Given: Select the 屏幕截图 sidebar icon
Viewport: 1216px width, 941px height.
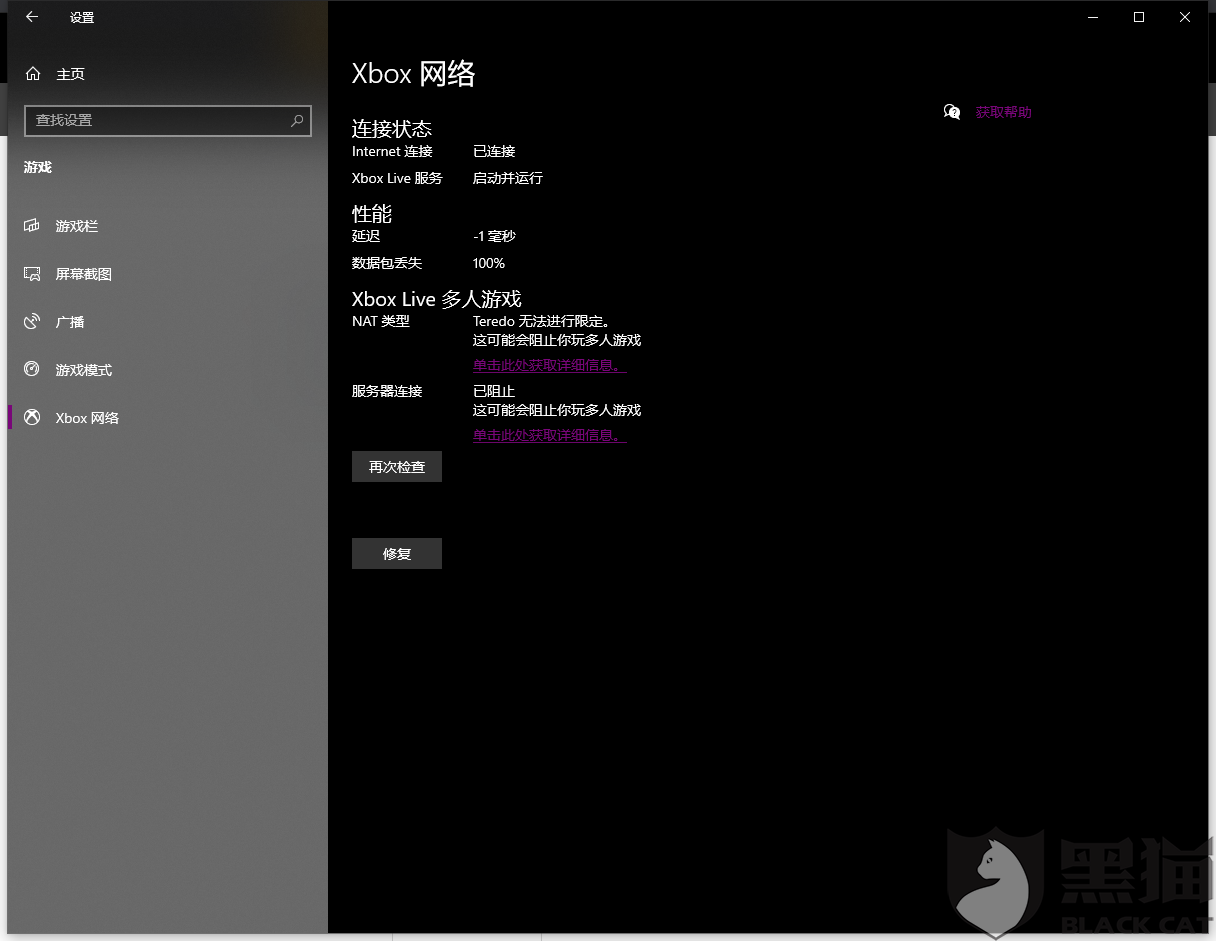Looking at the screenshot, I should tap(32, 274).
